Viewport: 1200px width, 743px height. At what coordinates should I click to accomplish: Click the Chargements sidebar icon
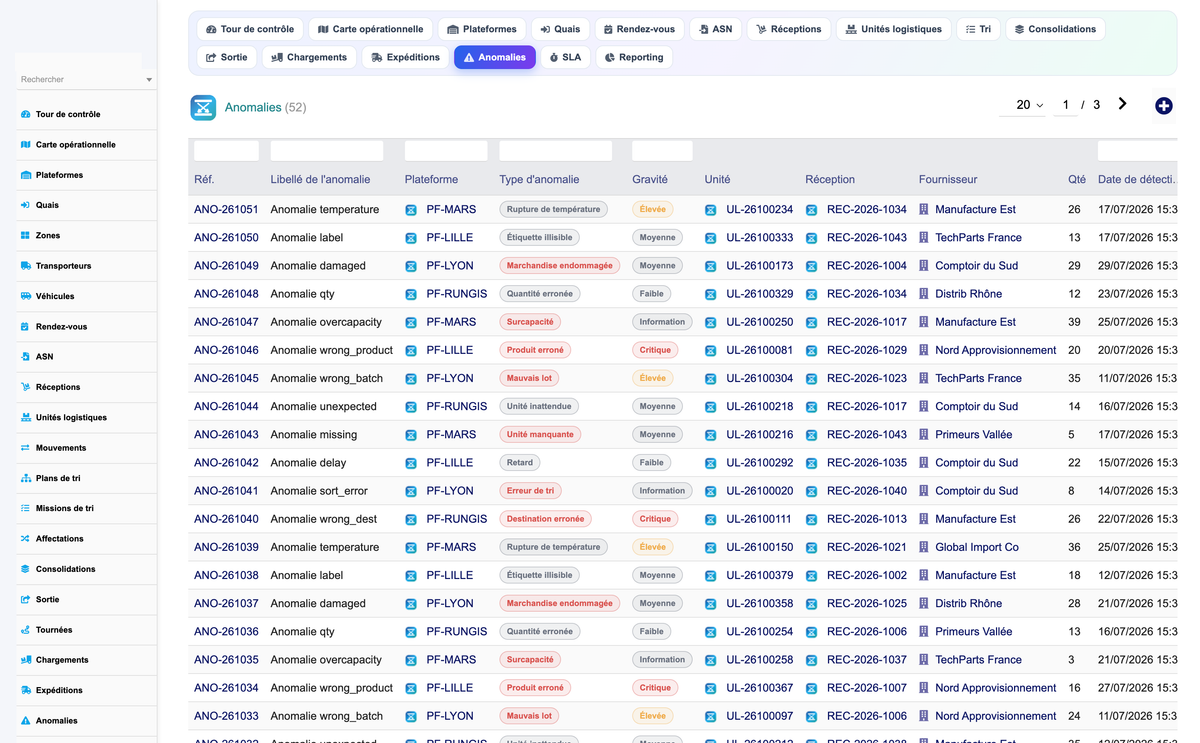pyautogui.click(x=25, y=660)
